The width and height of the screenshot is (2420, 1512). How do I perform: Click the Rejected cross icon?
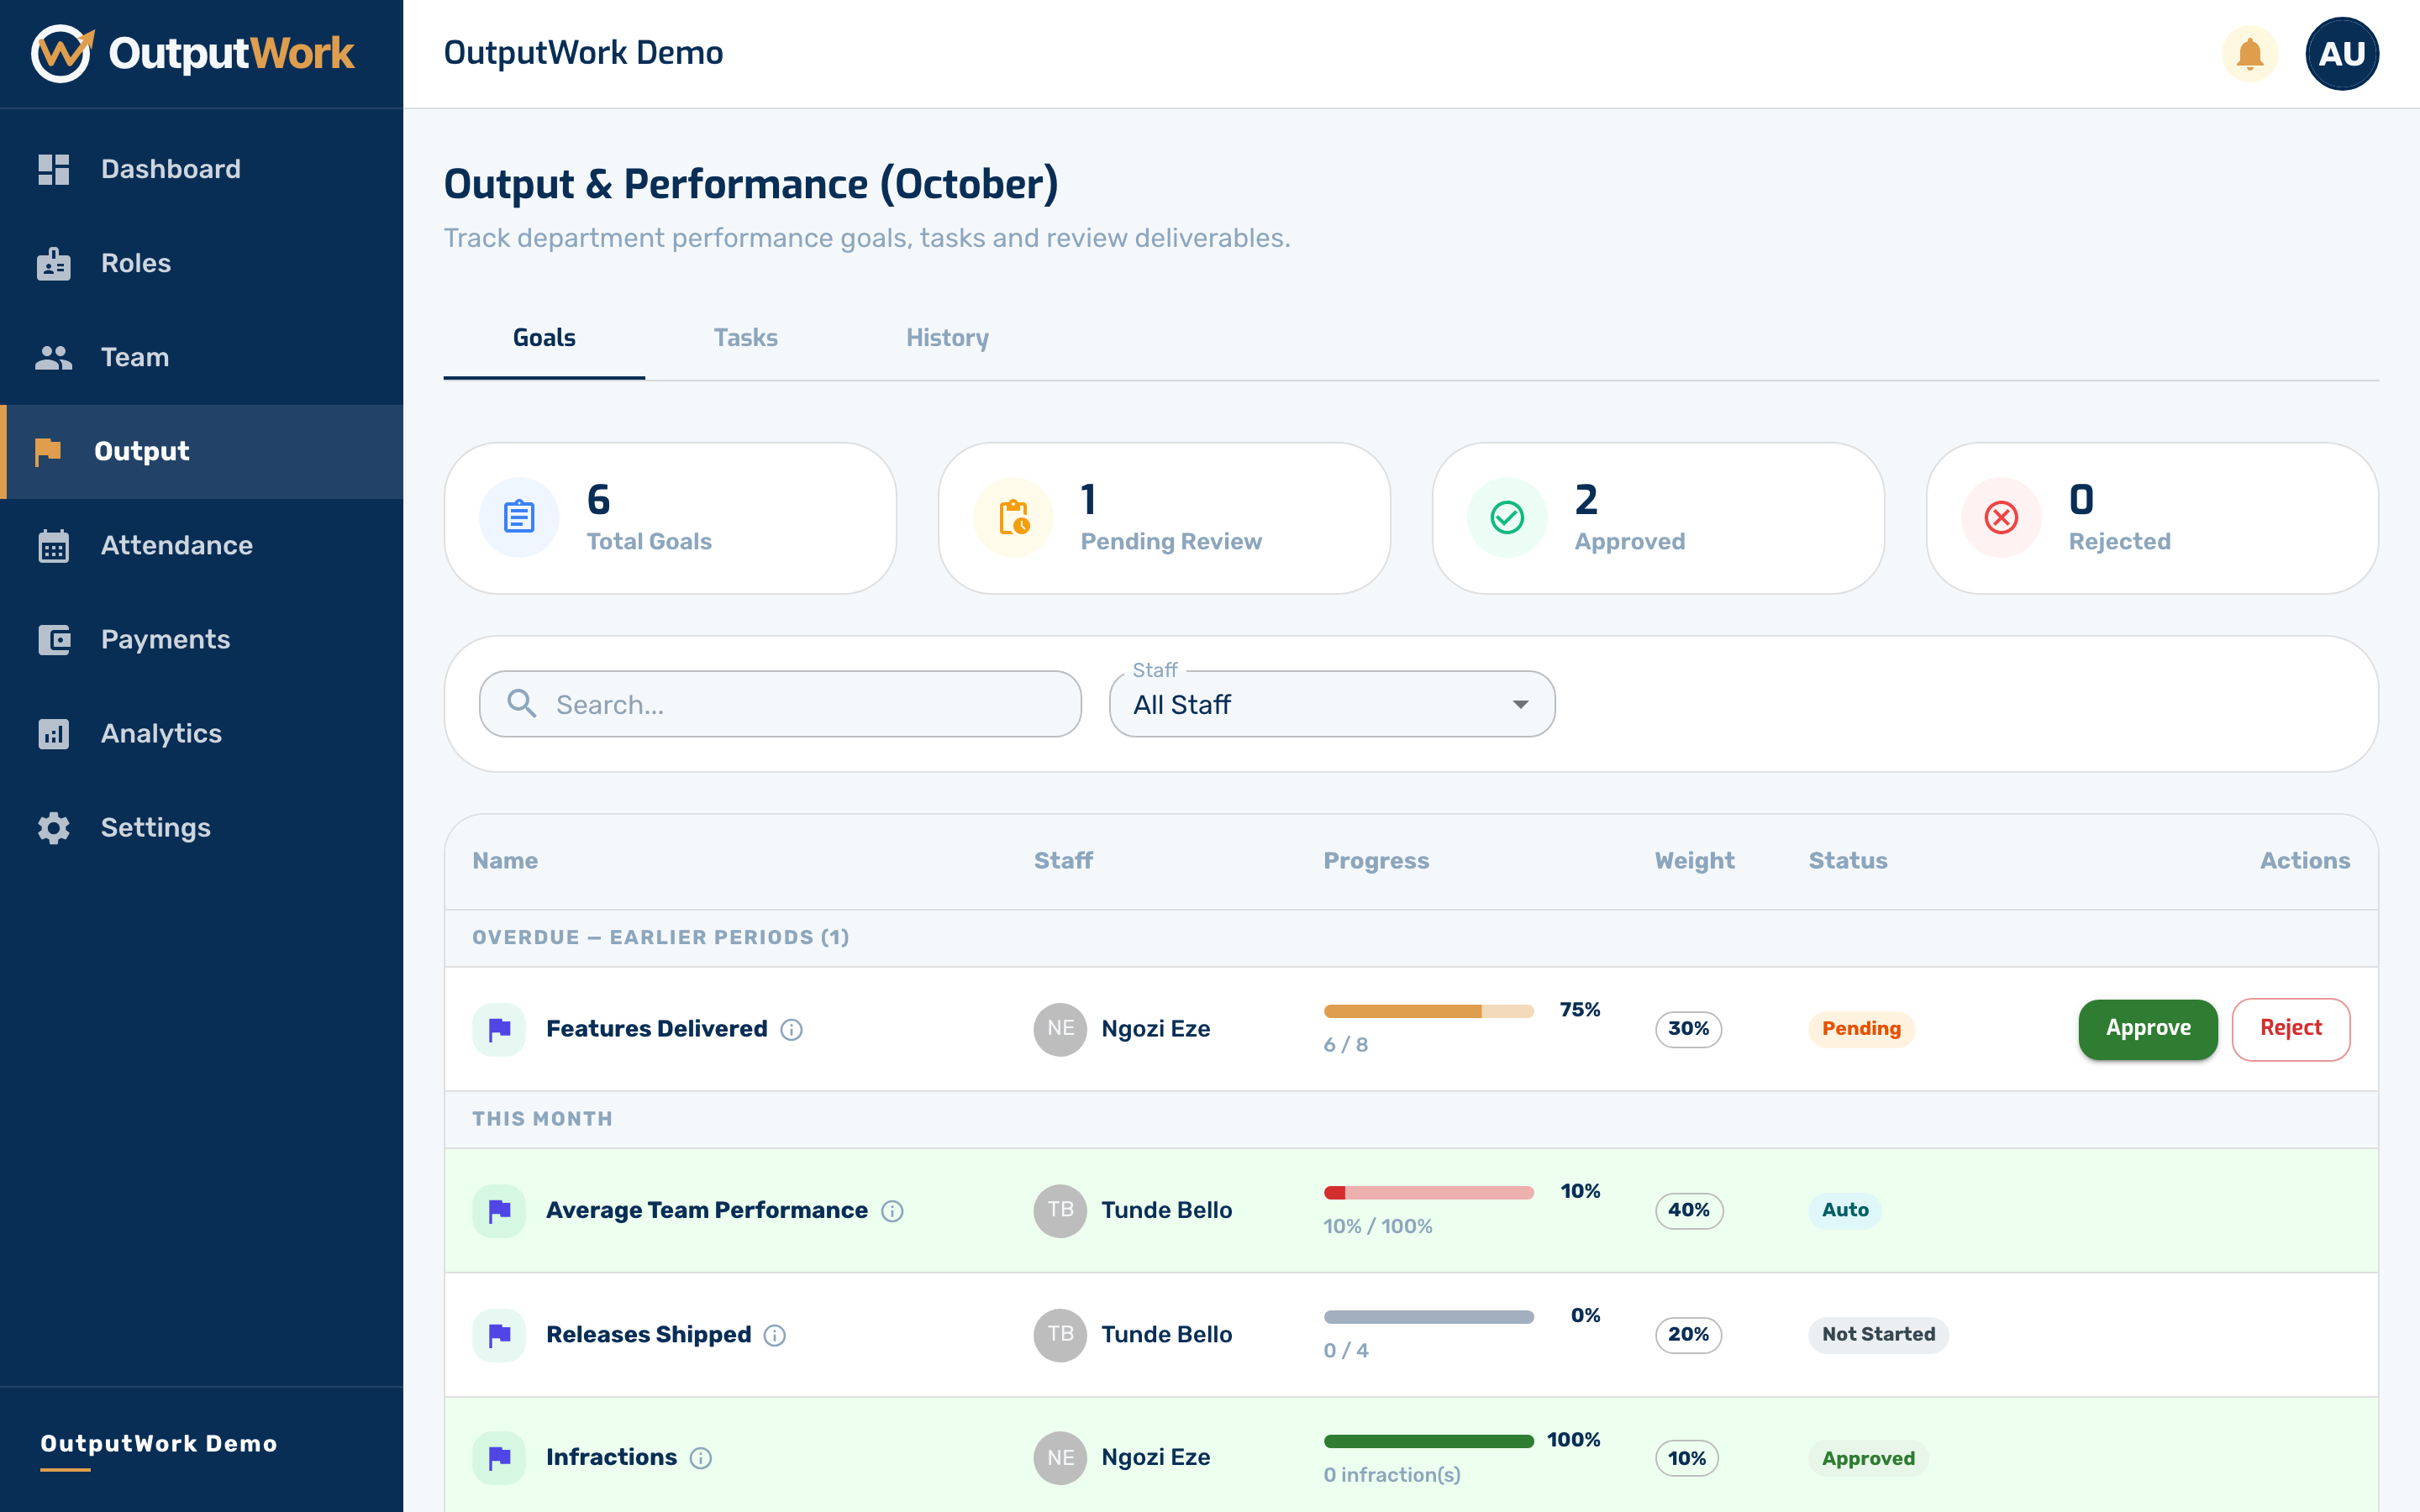[2001, 517]
